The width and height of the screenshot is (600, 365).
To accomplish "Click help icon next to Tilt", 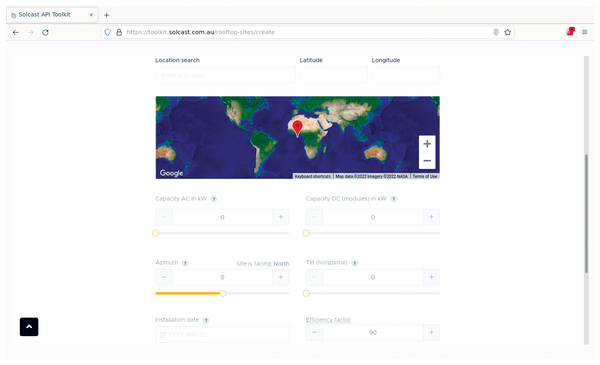I will click(354, 263).
